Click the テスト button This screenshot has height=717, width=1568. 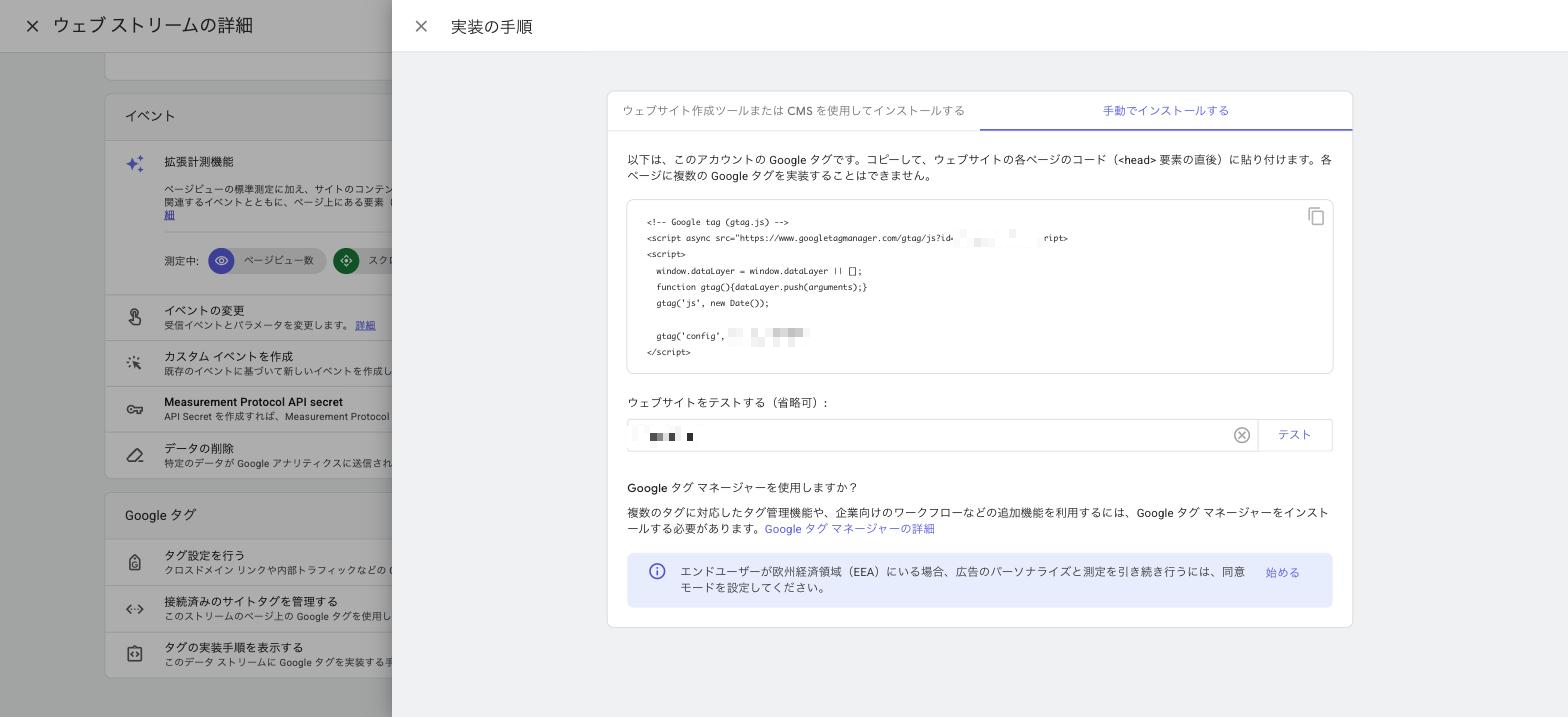pyautogui.click(x=1294, y=435)
